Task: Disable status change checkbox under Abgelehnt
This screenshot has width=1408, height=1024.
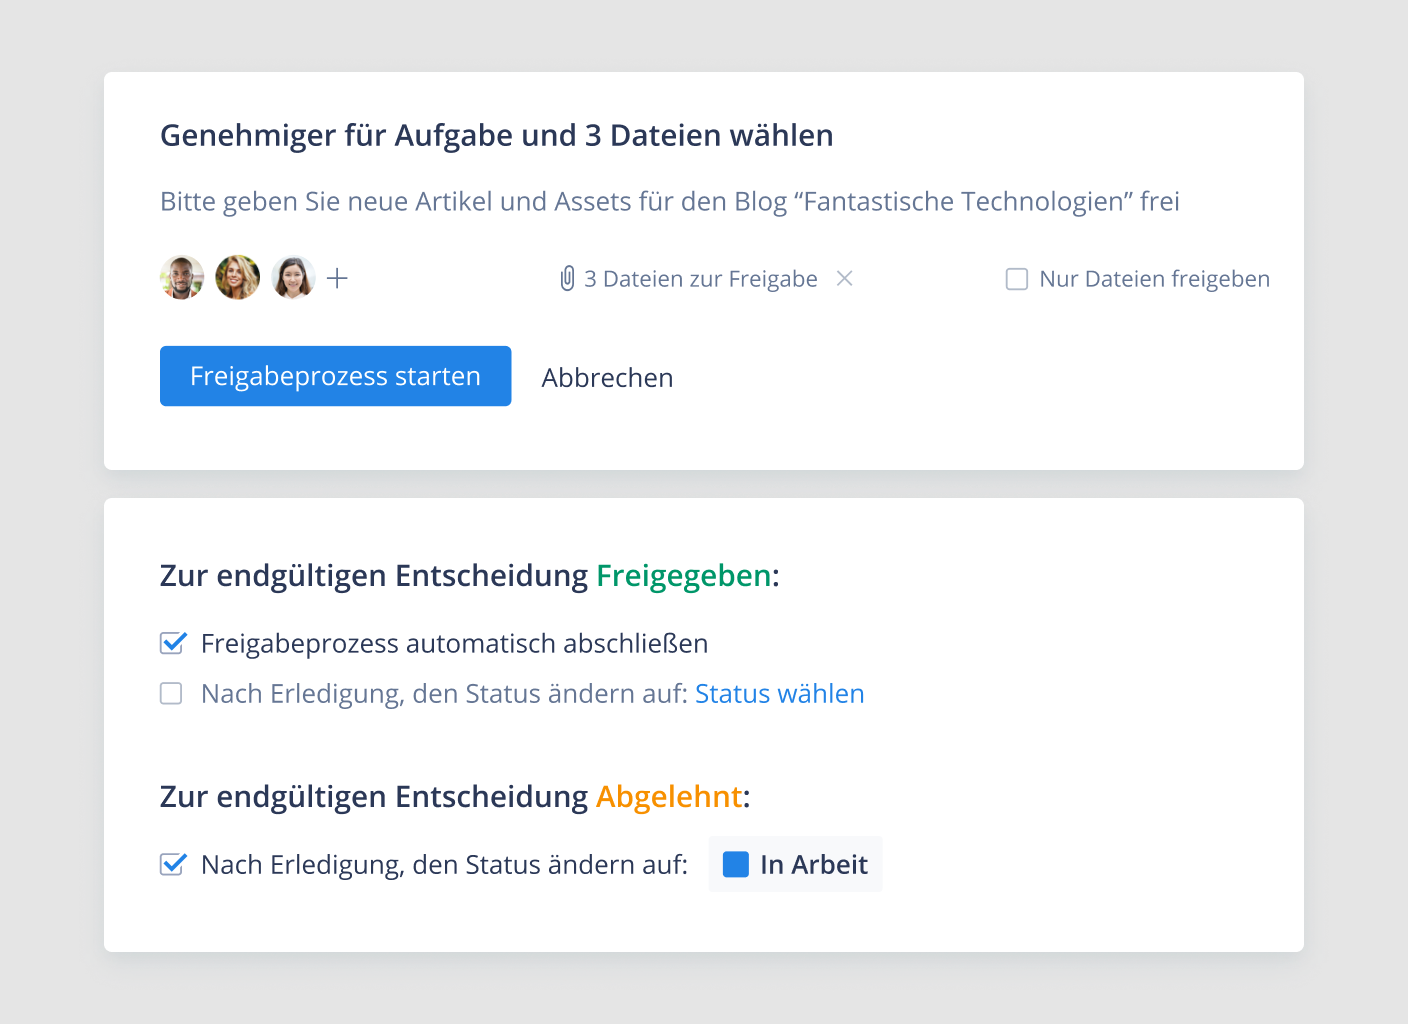Action: [172, 864]
